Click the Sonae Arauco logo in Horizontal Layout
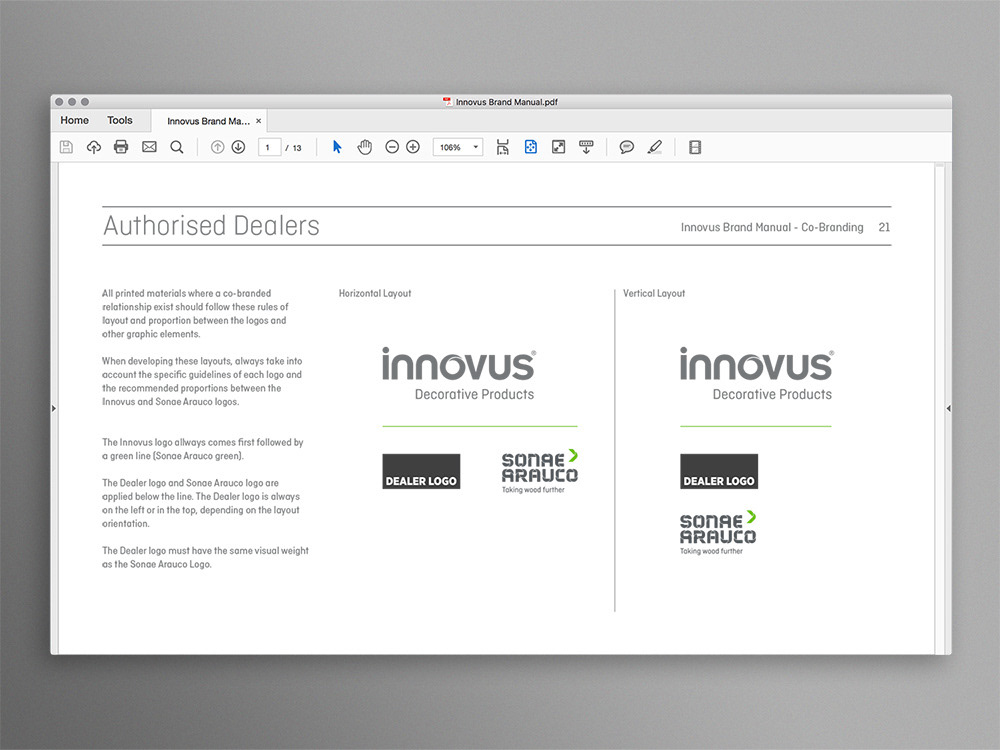This screenshot has width=1000, height=750. [540, 471]
